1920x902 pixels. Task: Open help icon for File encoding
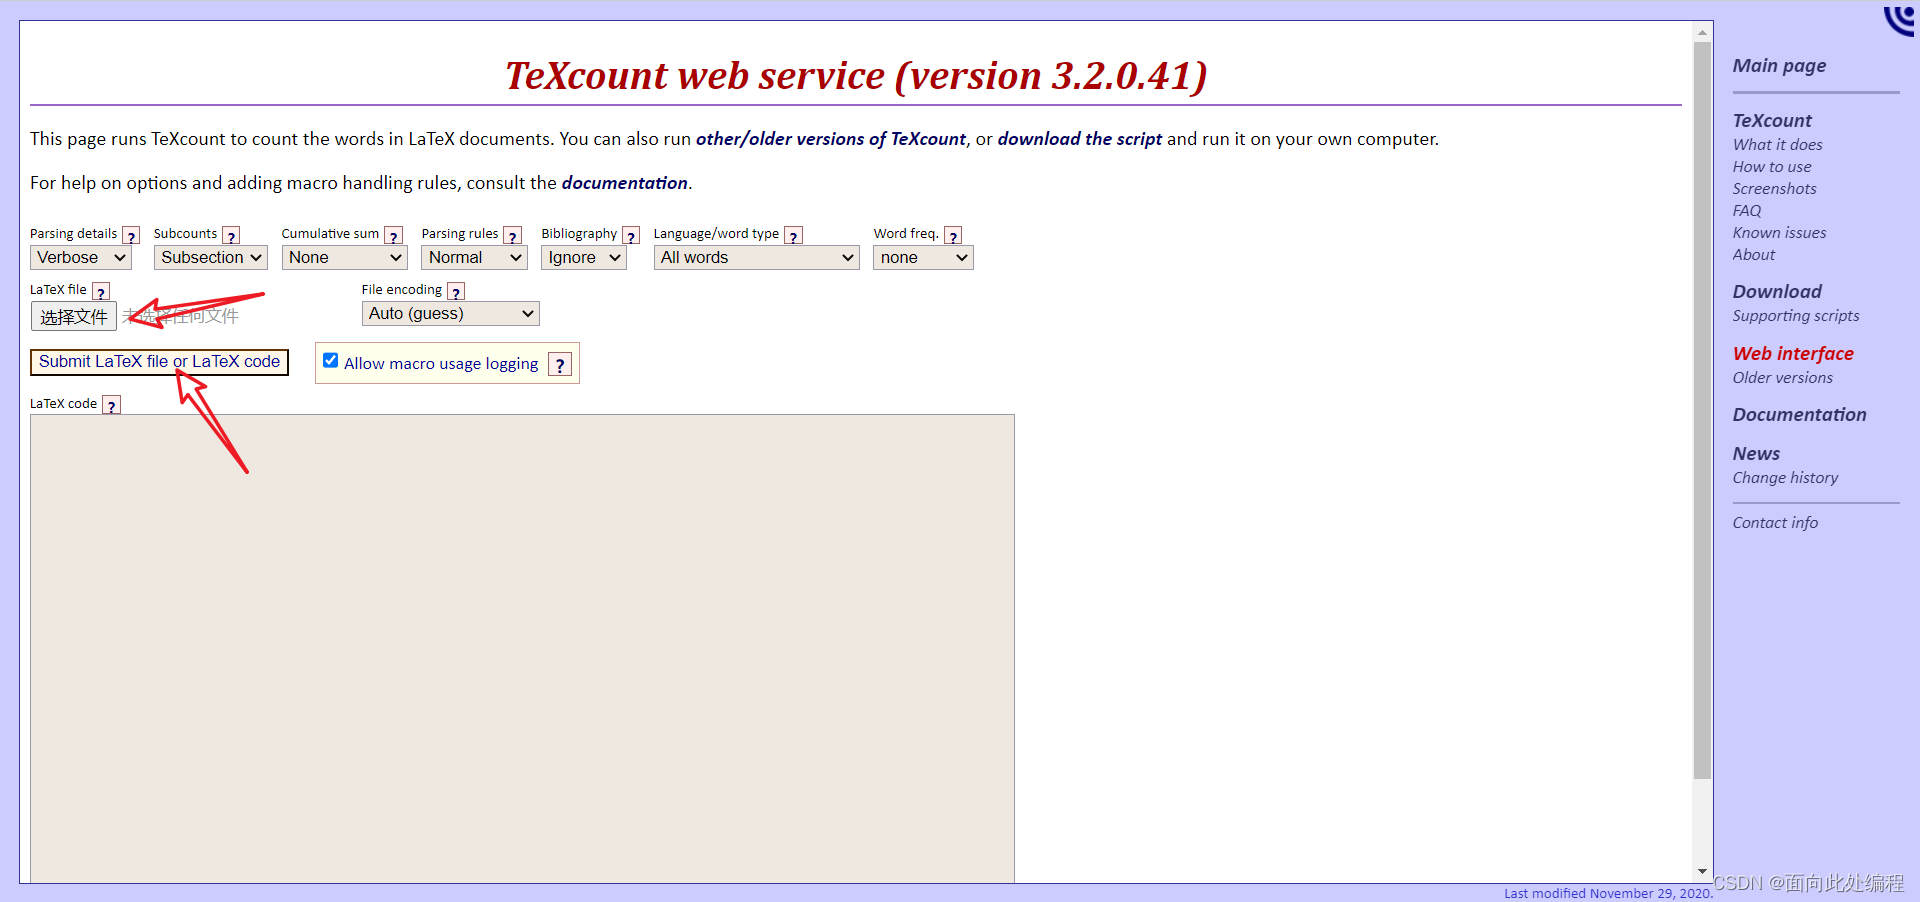click(456, 292)
